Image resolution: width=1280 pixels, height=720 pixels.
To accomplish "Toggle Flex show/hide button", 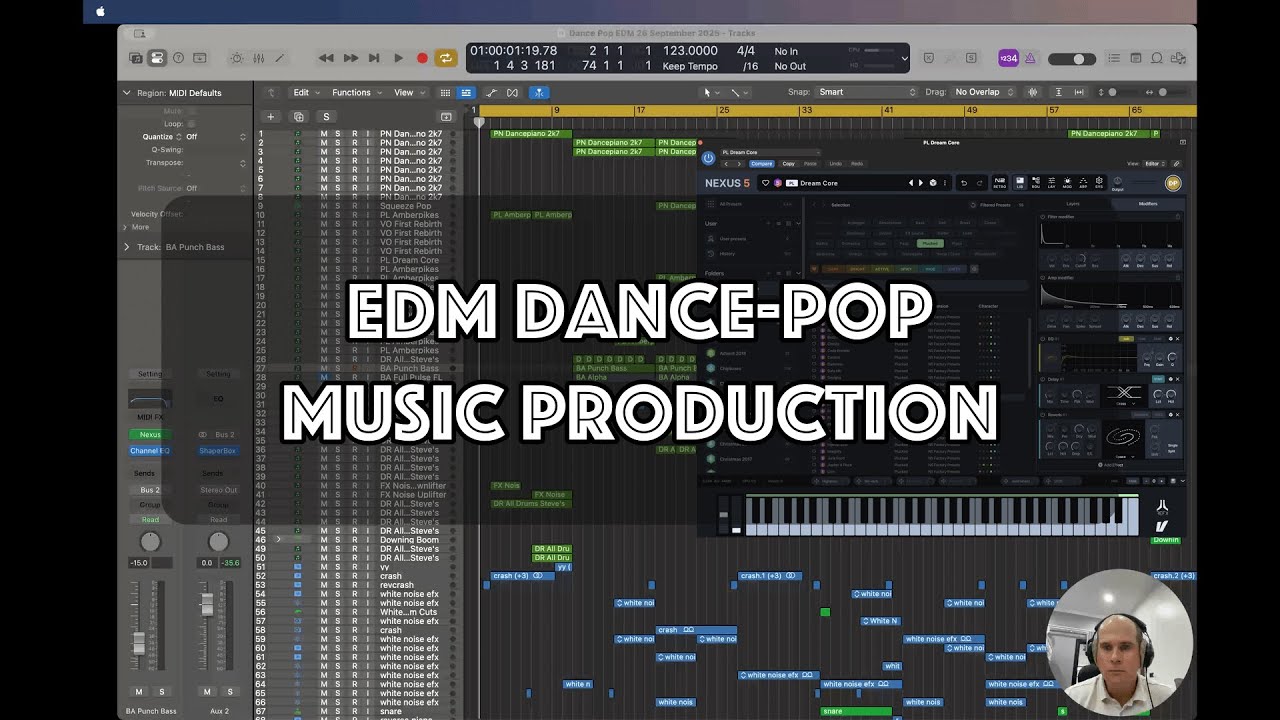I will point(512,92).
